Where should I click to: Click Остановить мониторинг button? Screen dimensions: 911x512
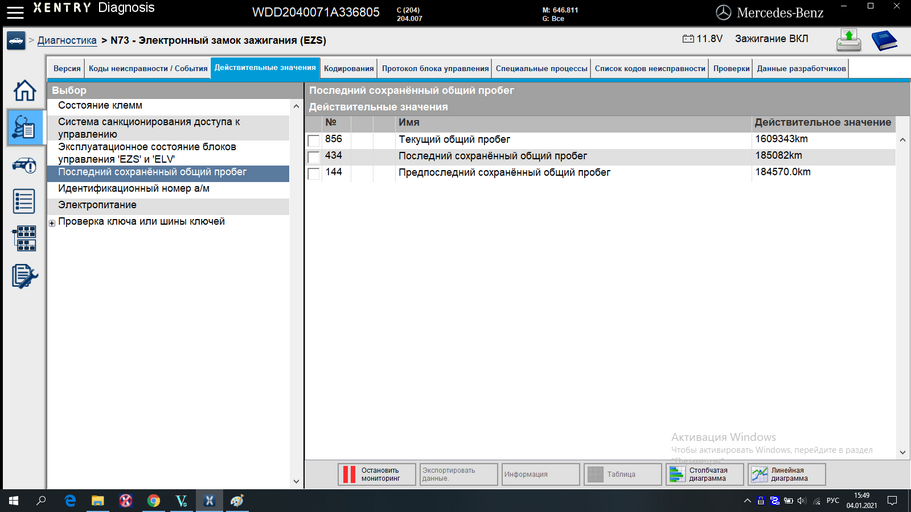376,474
